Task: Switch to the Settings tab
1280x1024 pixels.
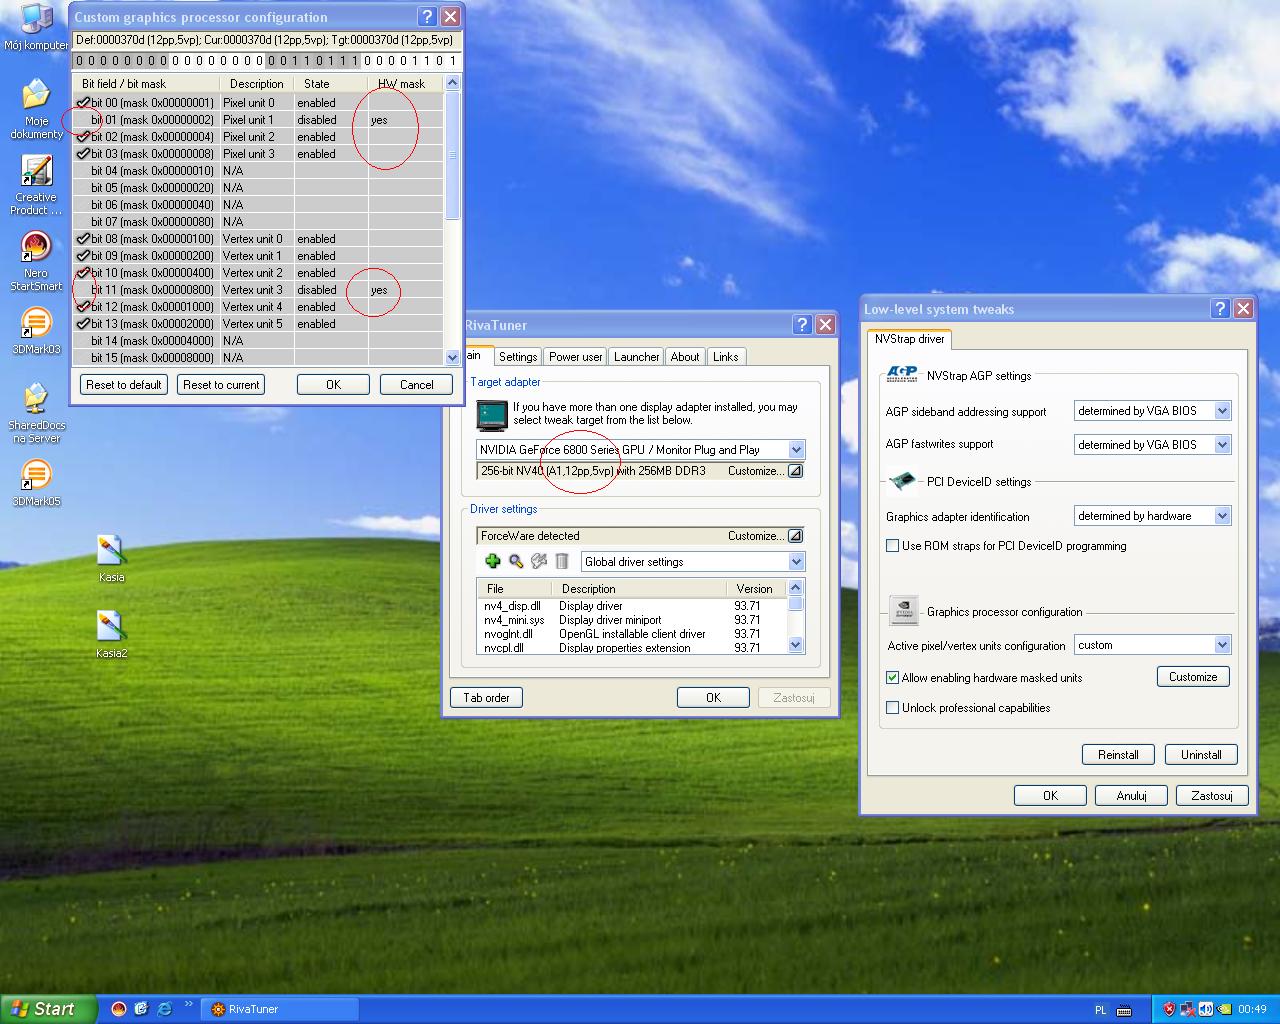Action: [518, 357]
